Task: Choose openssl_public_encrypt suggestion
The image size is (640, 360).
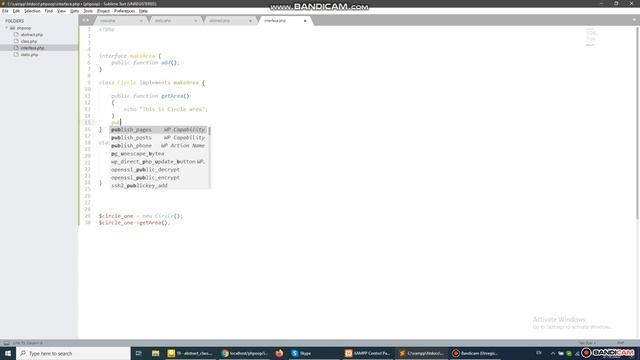Action: point(159,178)
